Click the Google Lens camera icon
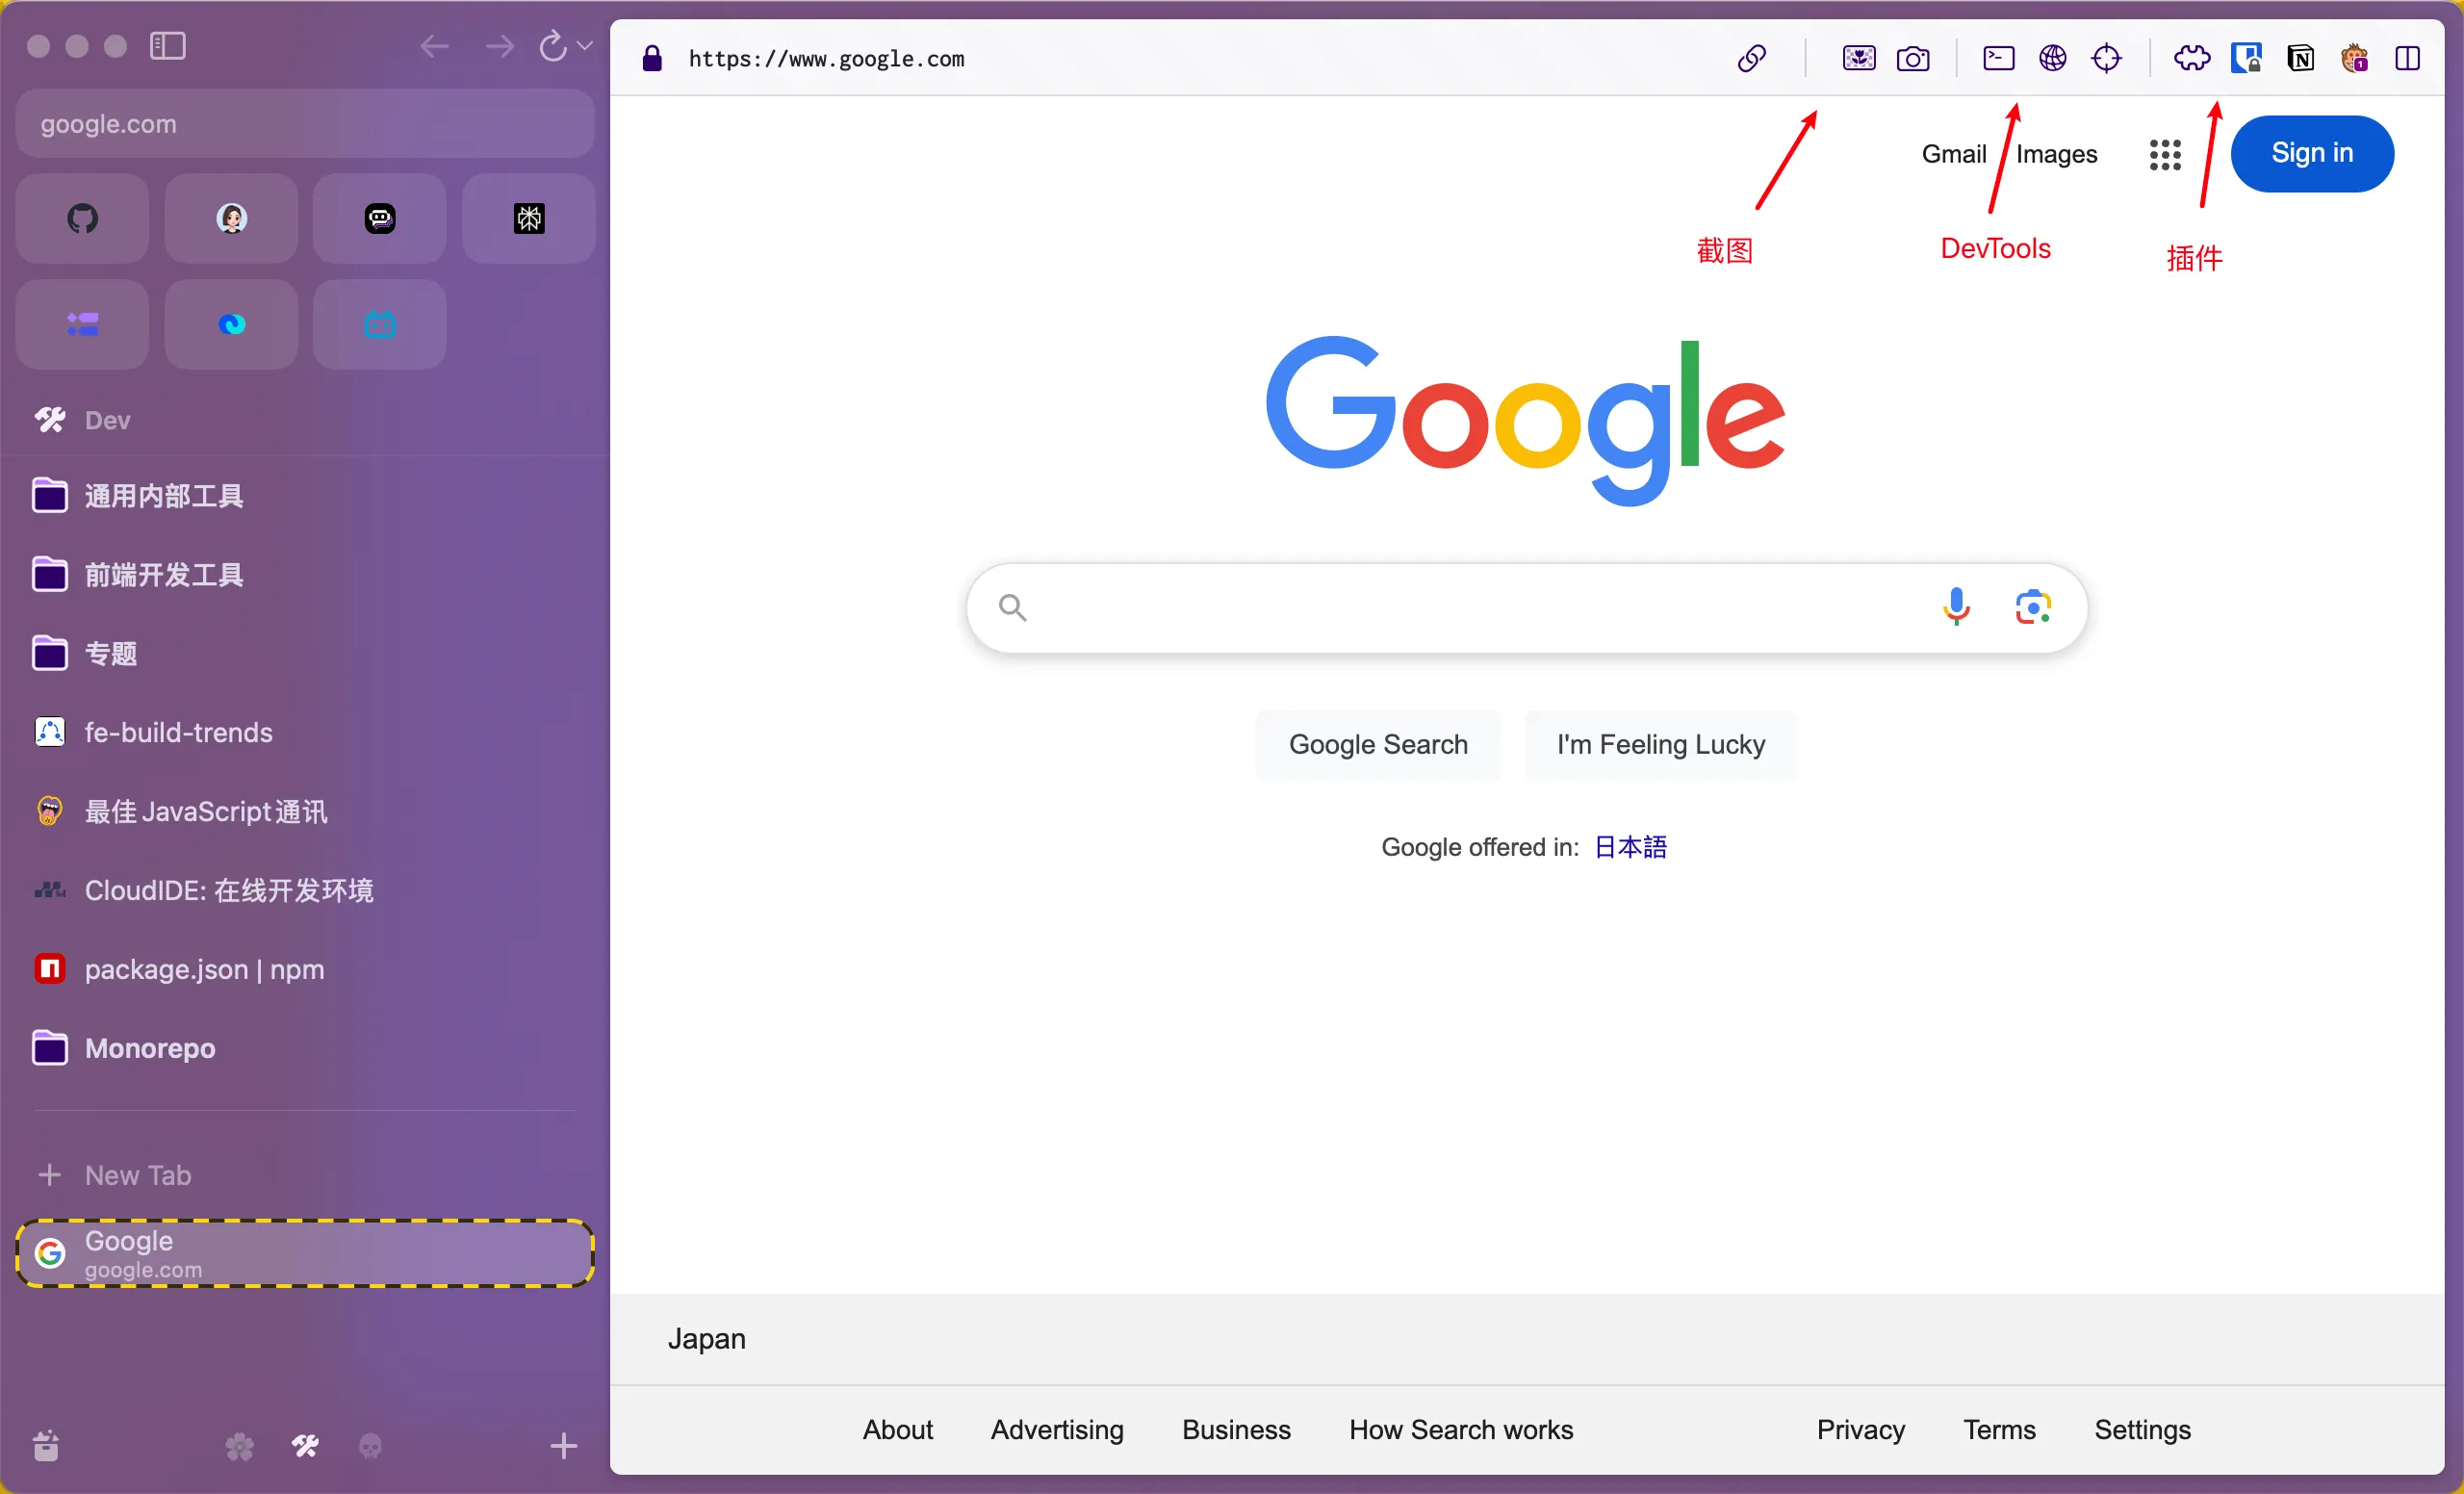This screenshot has width=2464, height=1494. [2032, 607]
